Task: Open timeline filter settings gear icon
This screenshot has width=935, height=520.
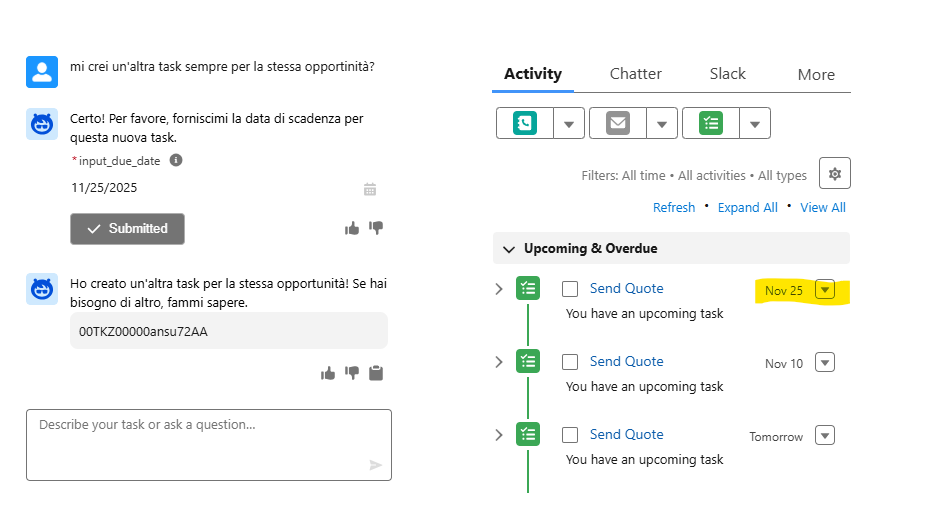Action: point(834,174)
